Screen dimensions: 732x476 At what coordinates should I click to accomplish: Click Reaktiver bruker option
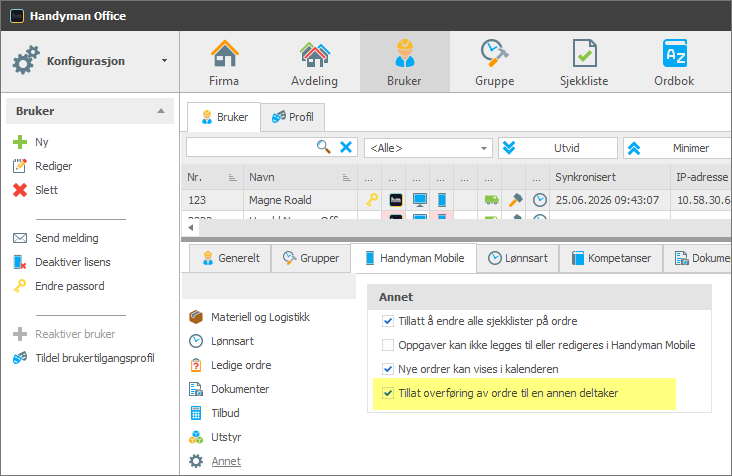(x=64, y=334)
